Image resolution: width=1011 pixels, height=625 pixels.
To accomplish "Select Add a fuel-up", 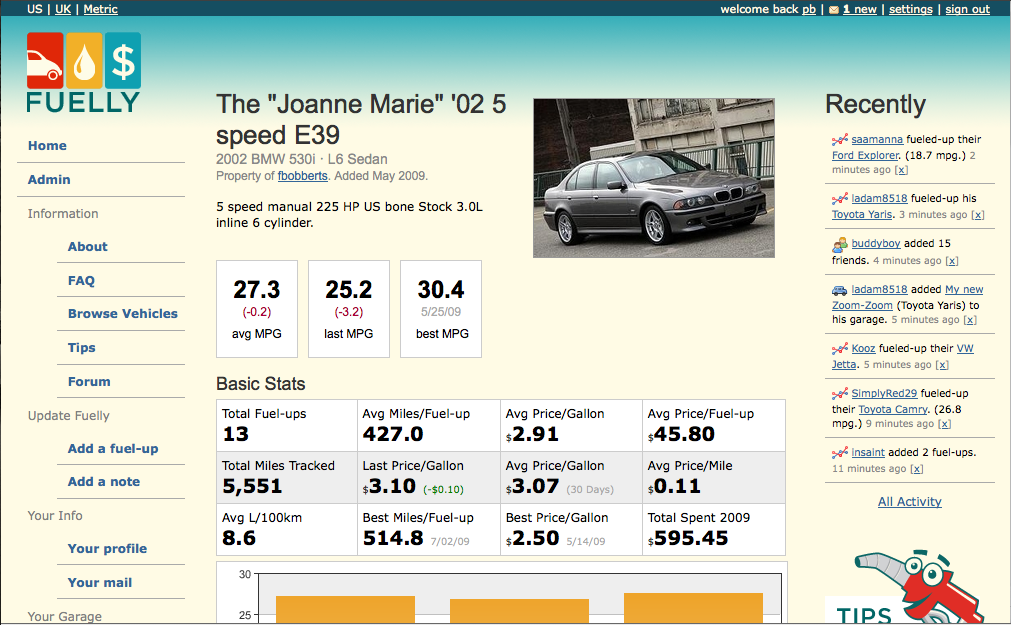I will [x=113, y=449].
